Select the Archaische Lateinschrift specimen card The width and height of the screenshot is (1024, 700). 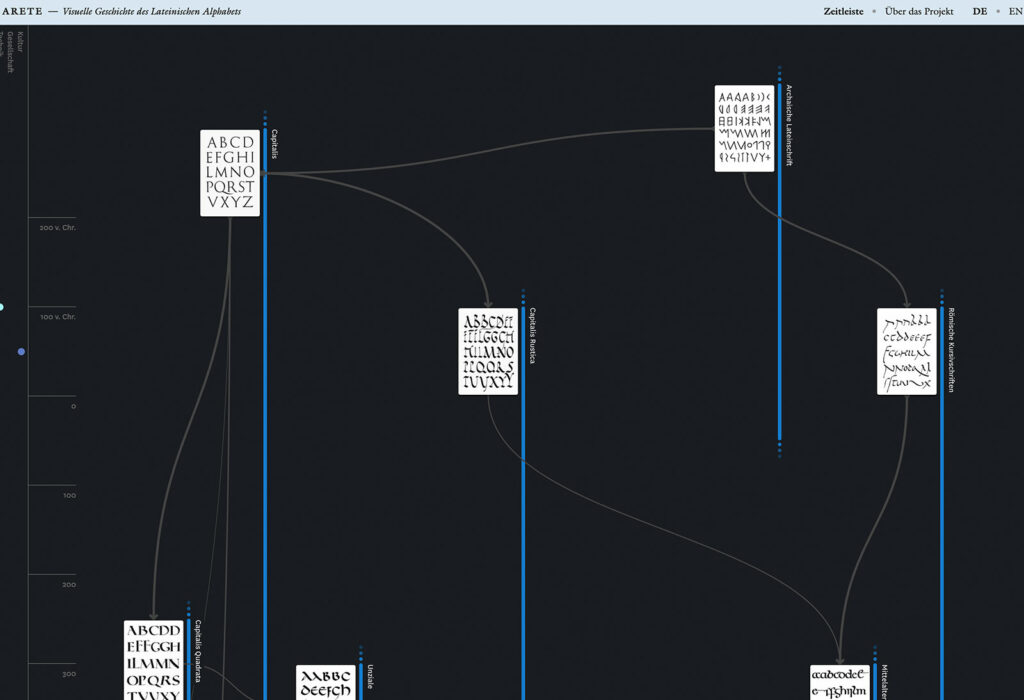point(743,127)
